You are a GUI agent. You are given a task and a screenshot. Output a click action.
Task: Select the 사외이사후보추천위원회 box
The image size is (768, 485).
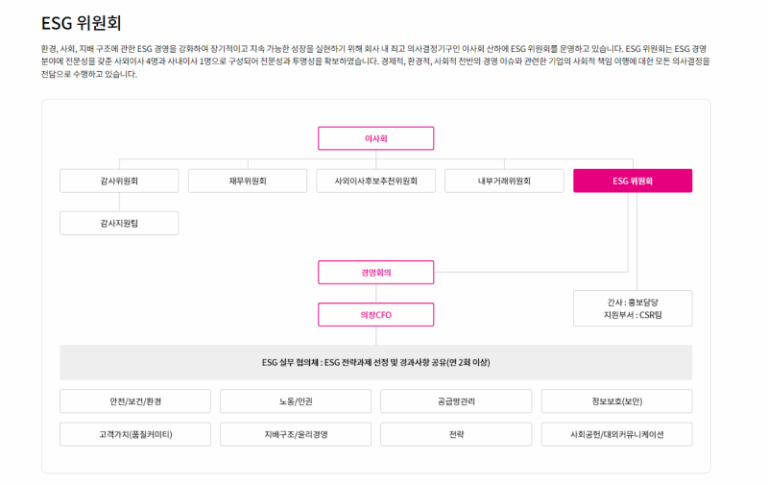tap(376, 181)
